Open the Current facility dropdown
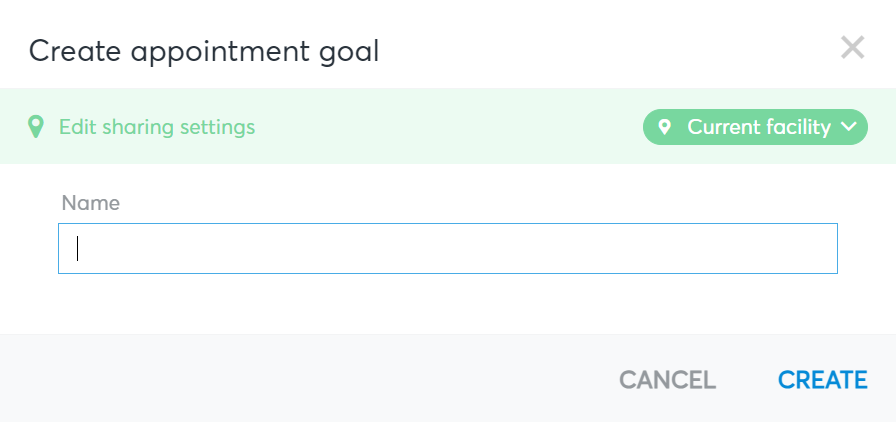Viewport: 896px width, 422px height. (755, 127)
